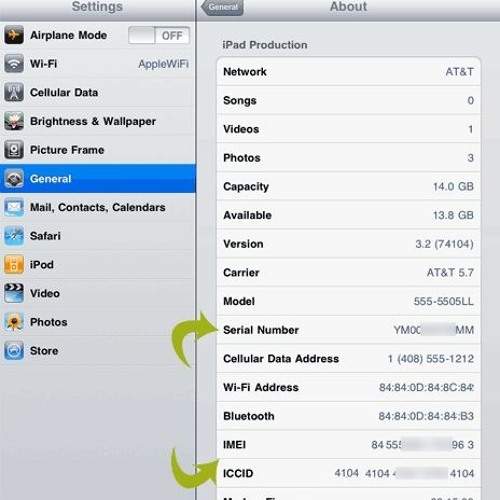Viewport: 500px width, 500px height.
Task: Open Brightness & Wallpaper settings
Action: coord(98,121)
